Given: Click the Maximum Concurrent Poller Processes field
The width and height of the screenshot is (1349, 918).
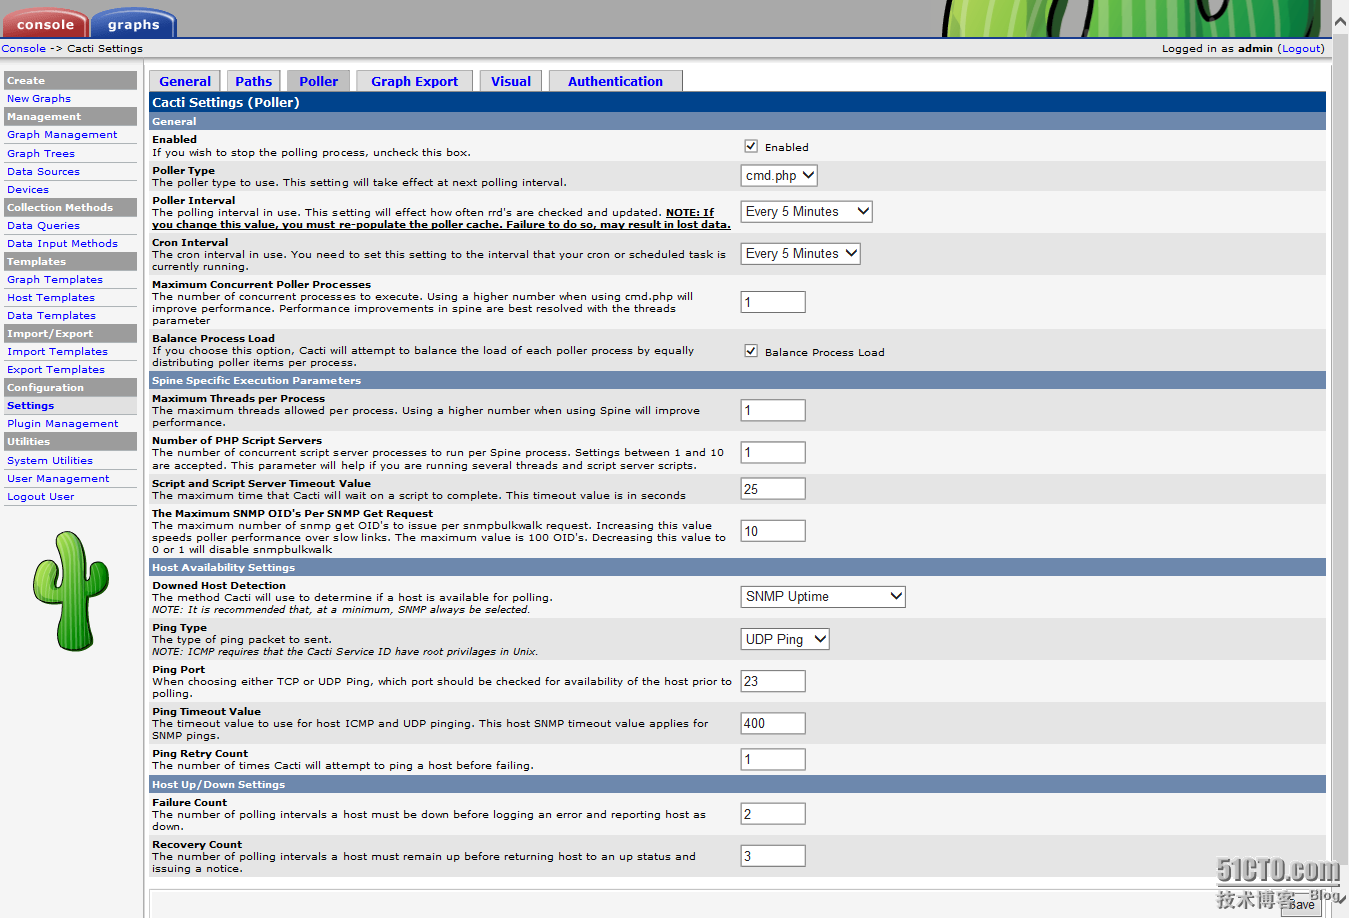Looking at the screenshot, I should pyautogui.click(x=773, y=302).
